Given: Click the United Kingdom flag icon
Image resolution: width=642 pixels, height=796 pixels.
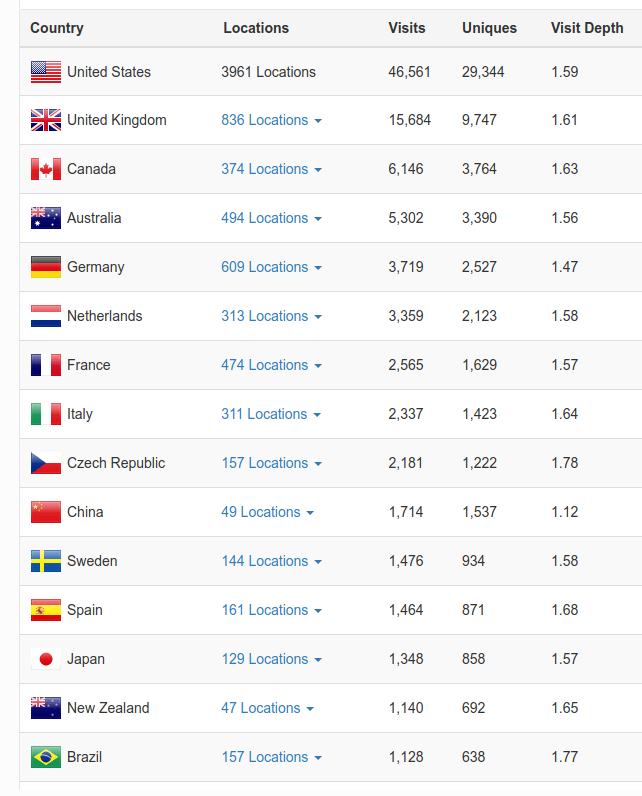Looking at the screenshot, I should [x=46, y=121].
